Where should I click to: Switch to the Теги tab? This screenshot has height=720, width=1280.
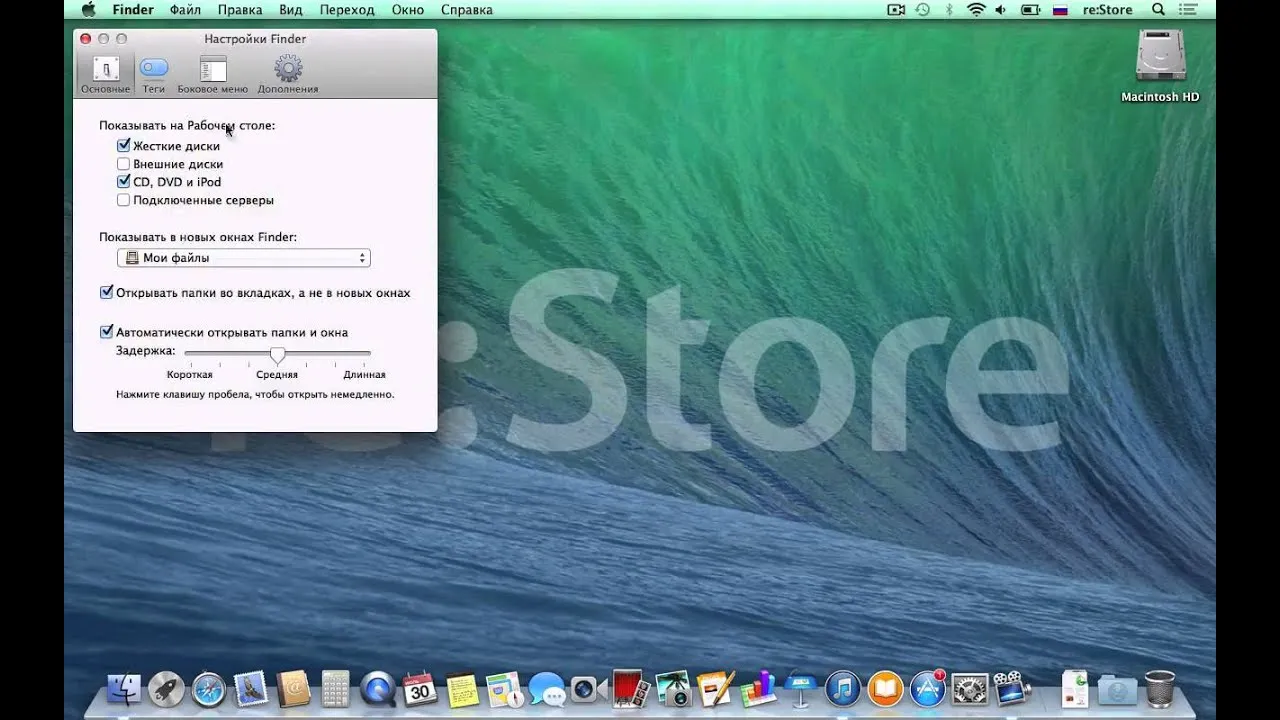click(153, 75)
